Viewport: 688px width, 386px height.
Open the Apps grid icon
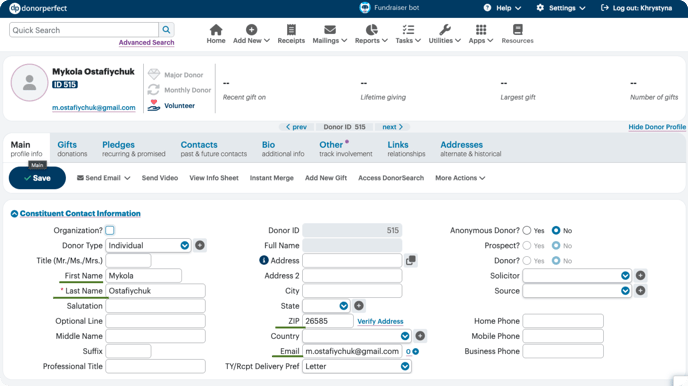click(481, 30)
